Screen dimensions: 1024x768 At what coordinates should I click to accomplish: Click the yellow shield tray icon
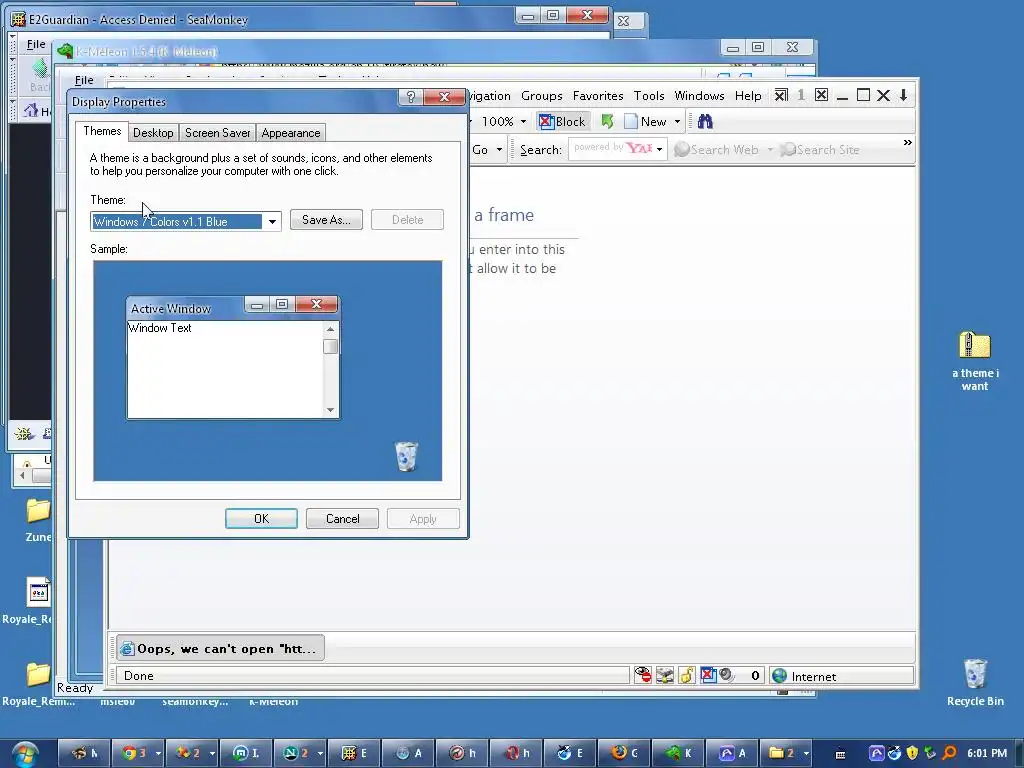point(912,753)
